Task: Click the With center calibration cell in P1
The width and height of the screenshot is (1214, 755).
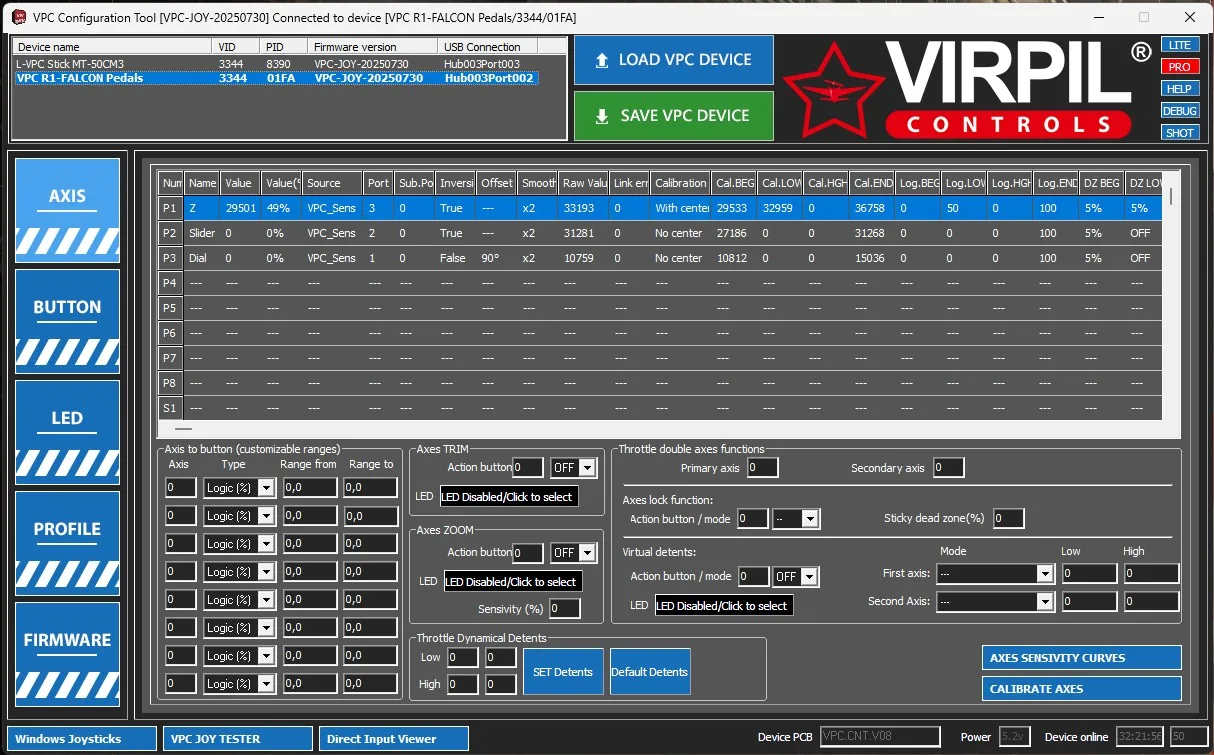Action: pyautogui.click(x=680, y=208)
